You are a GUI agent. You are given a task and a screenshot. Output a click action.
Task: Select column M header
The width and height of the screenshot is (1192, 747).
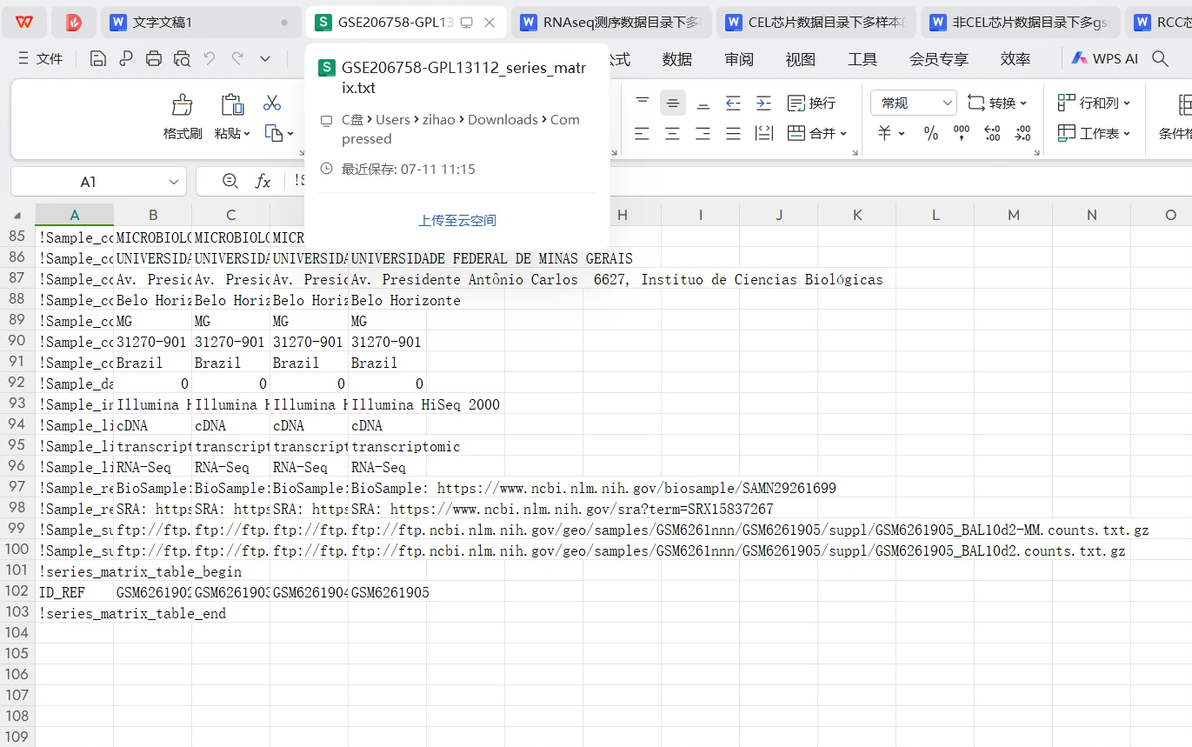(x=1013, y=215)
